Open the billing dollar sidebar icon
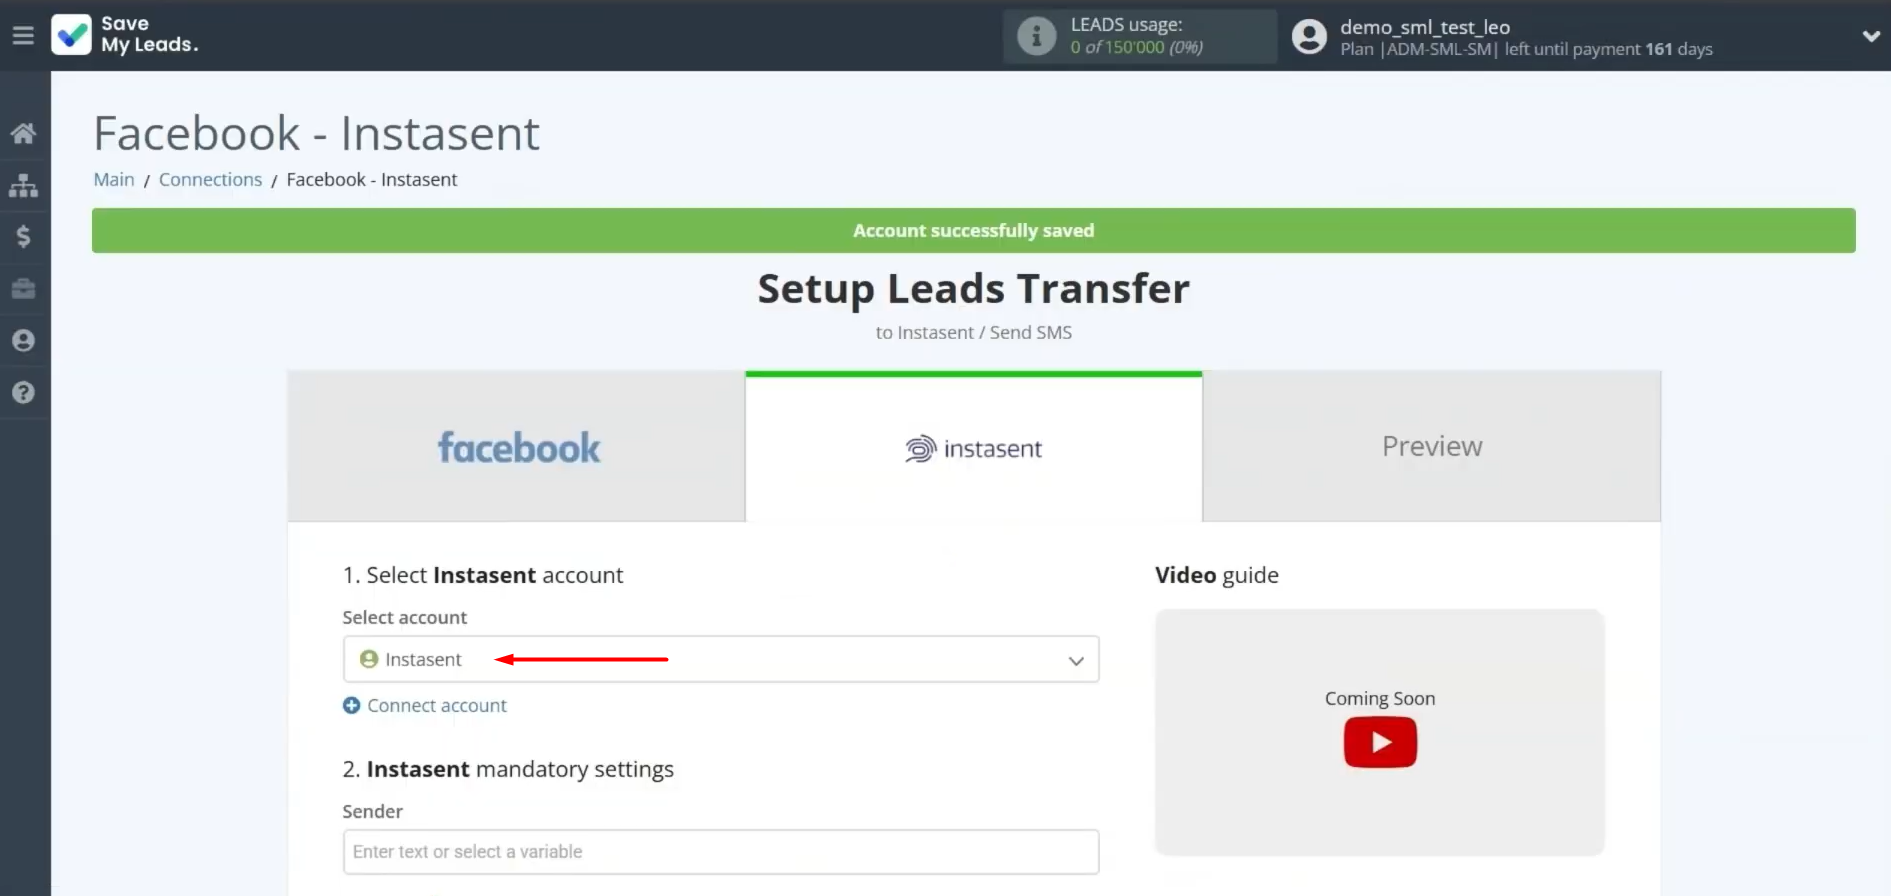This screenshot has height=896, width=1891. (23, 237)
